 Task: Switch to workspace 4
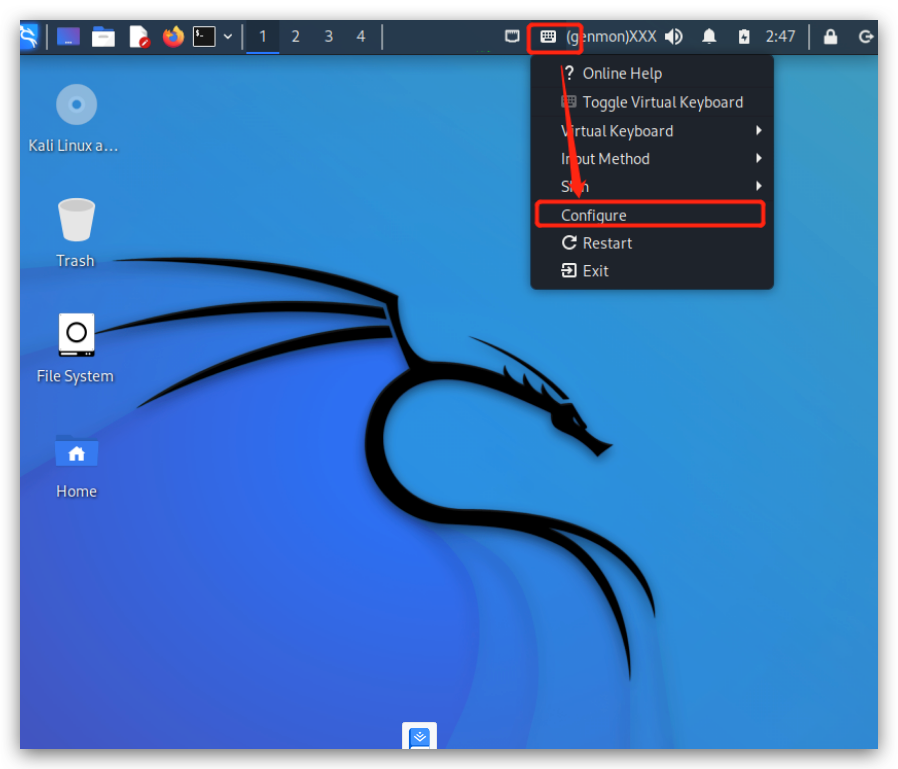pos(361,37)
